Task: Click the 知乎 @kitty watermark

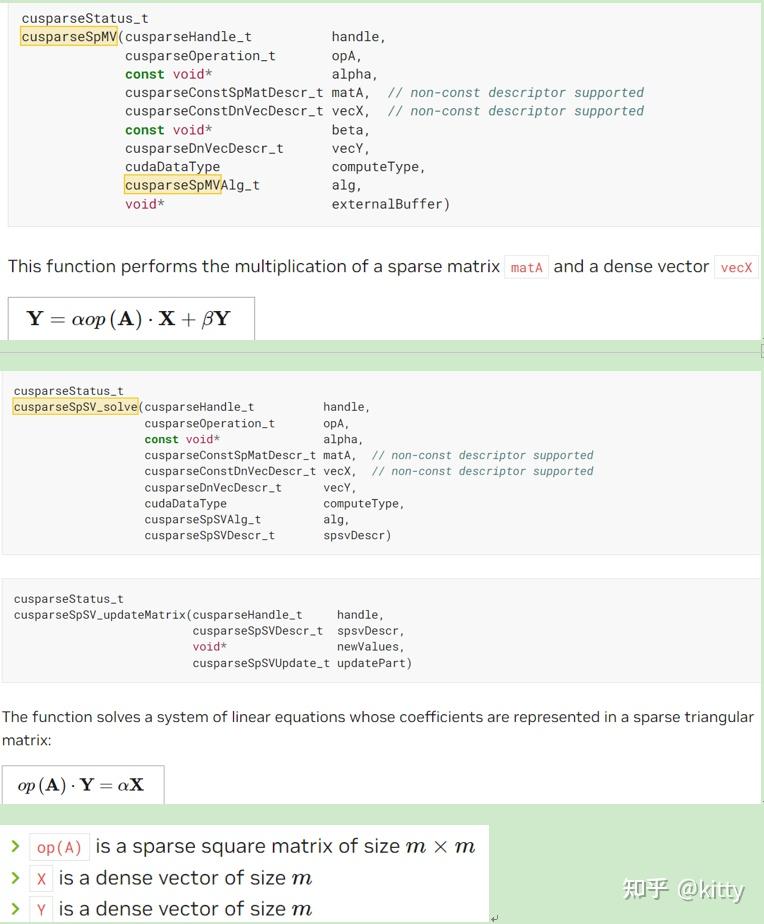Action: pos(683,889)
